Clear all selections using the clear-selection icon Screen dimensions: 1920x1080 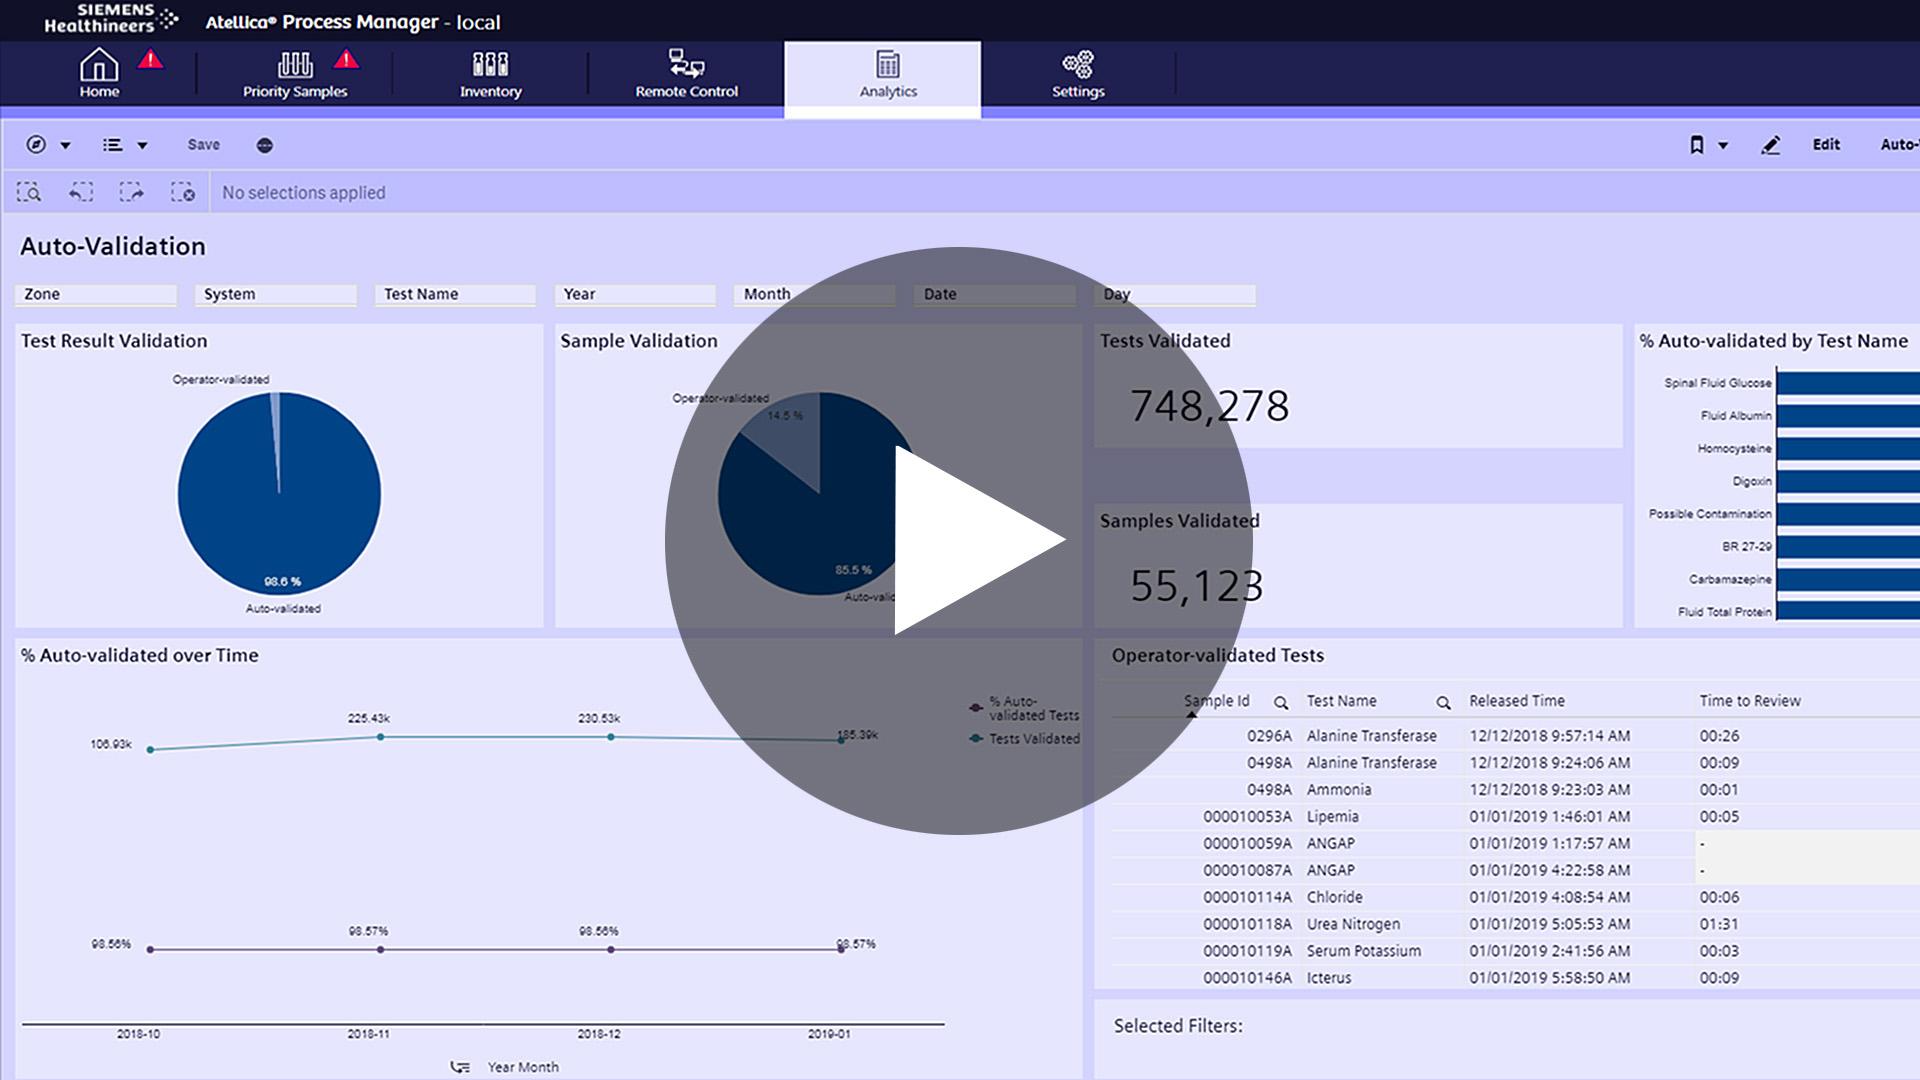pos(183,192)
